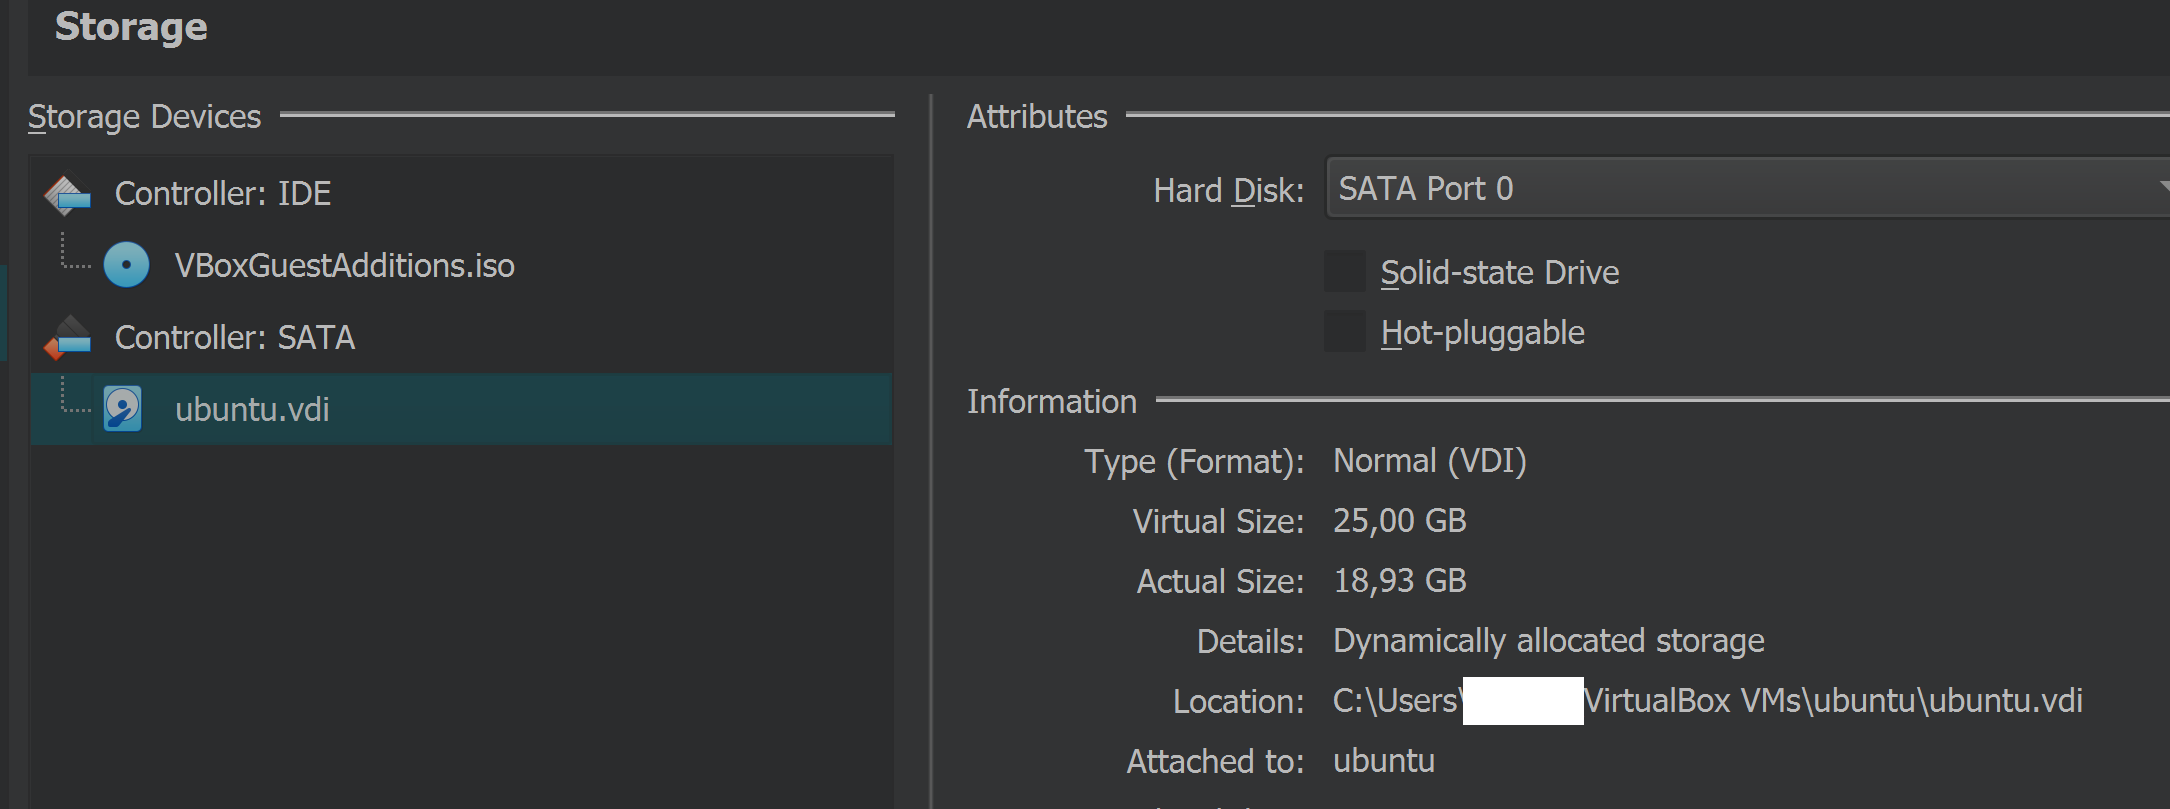Toggle the Hot-pluggable checkbox
The image size is (2170, 809).
coord(1345,332)
